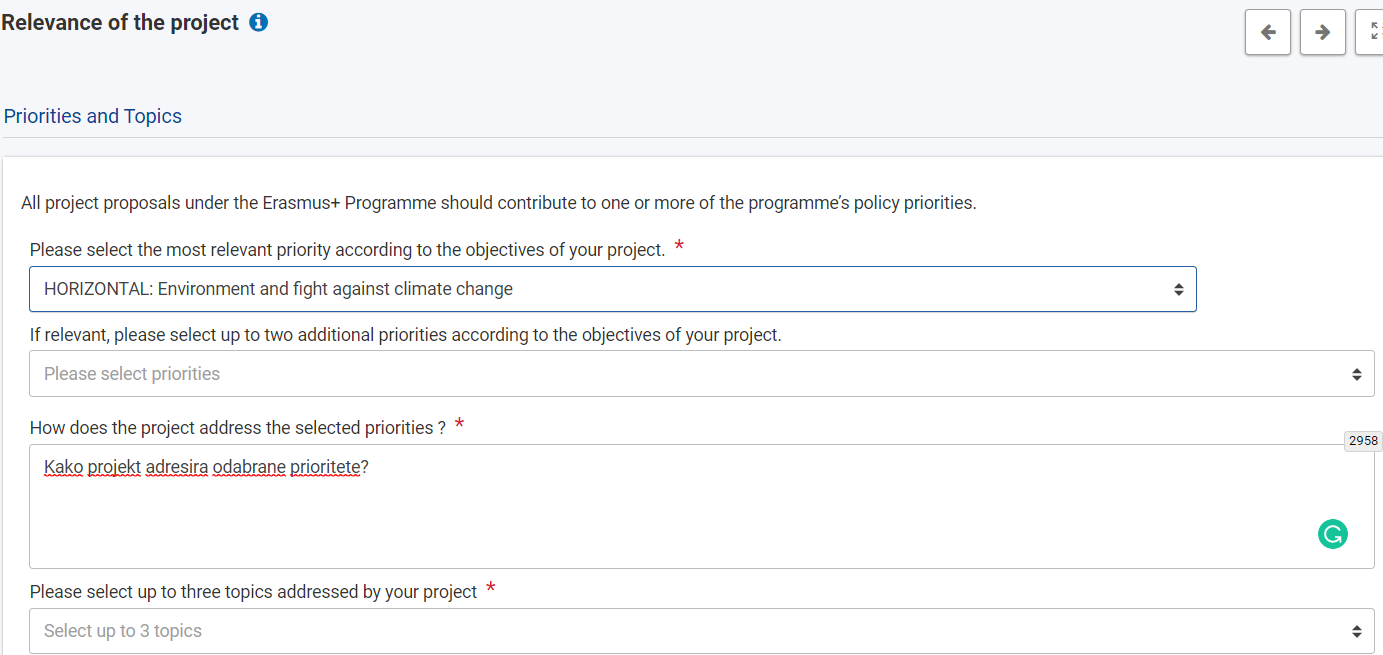Open the 'Select up to 3 topics' dropdown
1383x655 pixels.
tap(680, 631)
